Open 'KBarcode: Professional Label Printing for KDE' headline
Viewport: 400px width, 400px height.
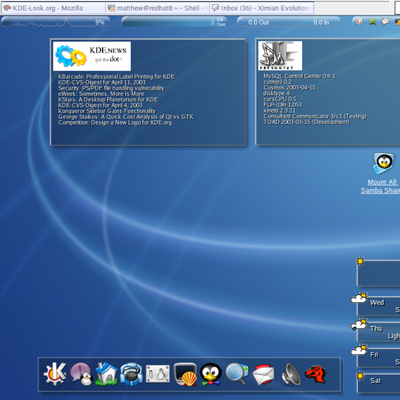tap(116, 77)
